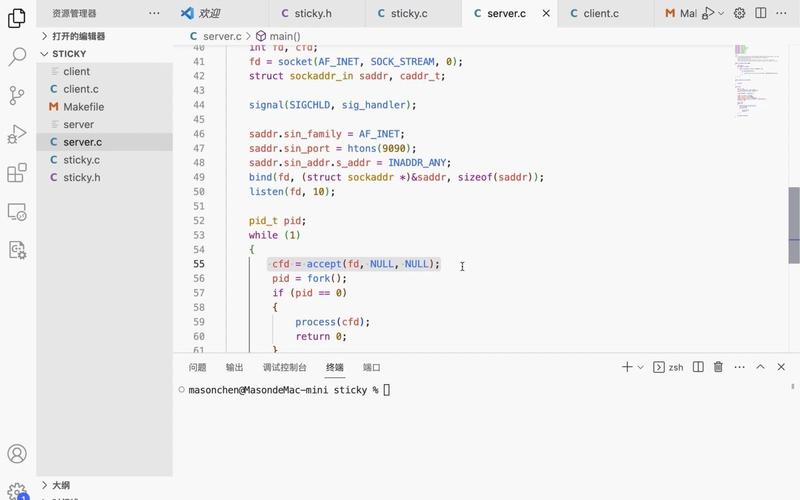Open the 调试控制台 debug console tab
Viewport: 800px width, 500px height.
284,367
